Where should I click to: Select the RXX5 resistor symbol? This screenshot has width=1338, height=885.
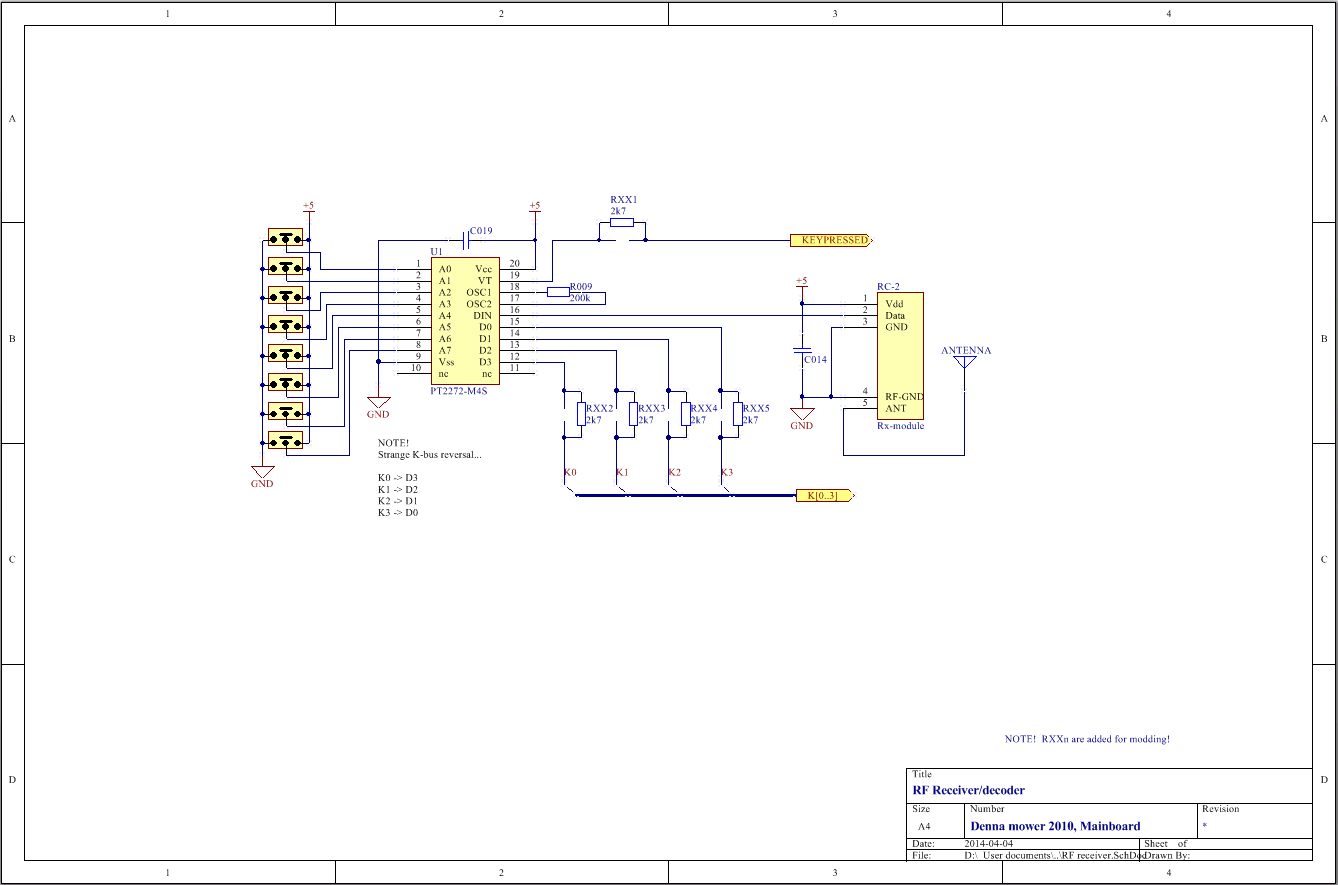coord(737,414)
